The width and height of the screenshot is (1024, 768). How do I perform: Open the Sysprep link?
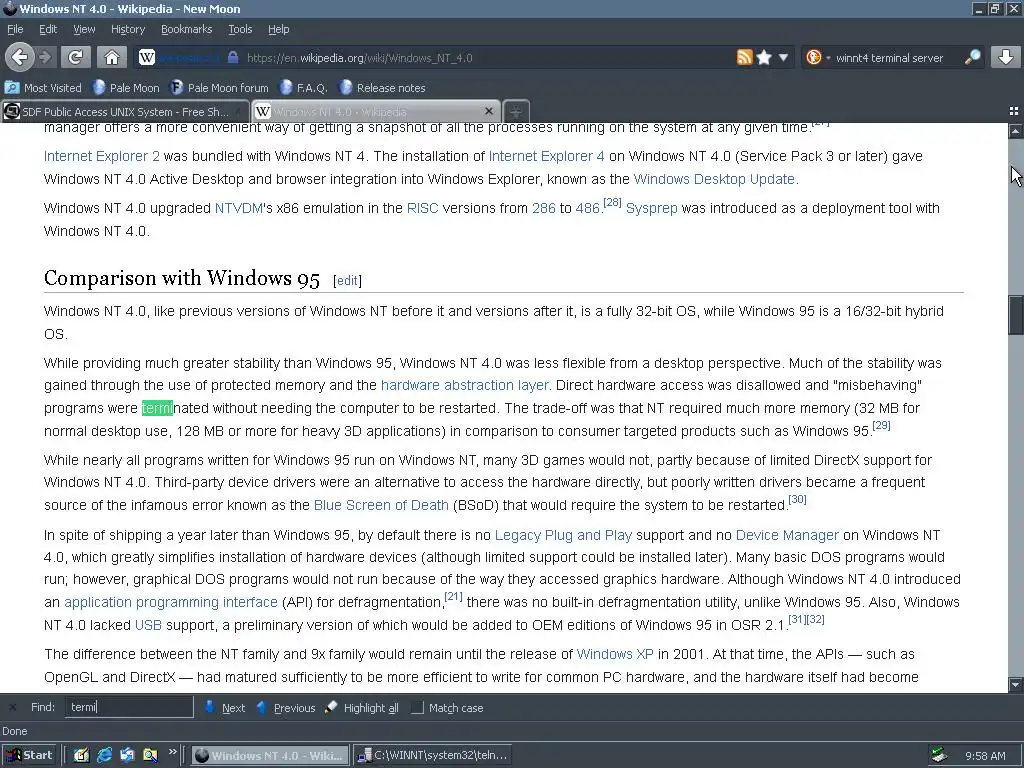[x=652, y=208]
